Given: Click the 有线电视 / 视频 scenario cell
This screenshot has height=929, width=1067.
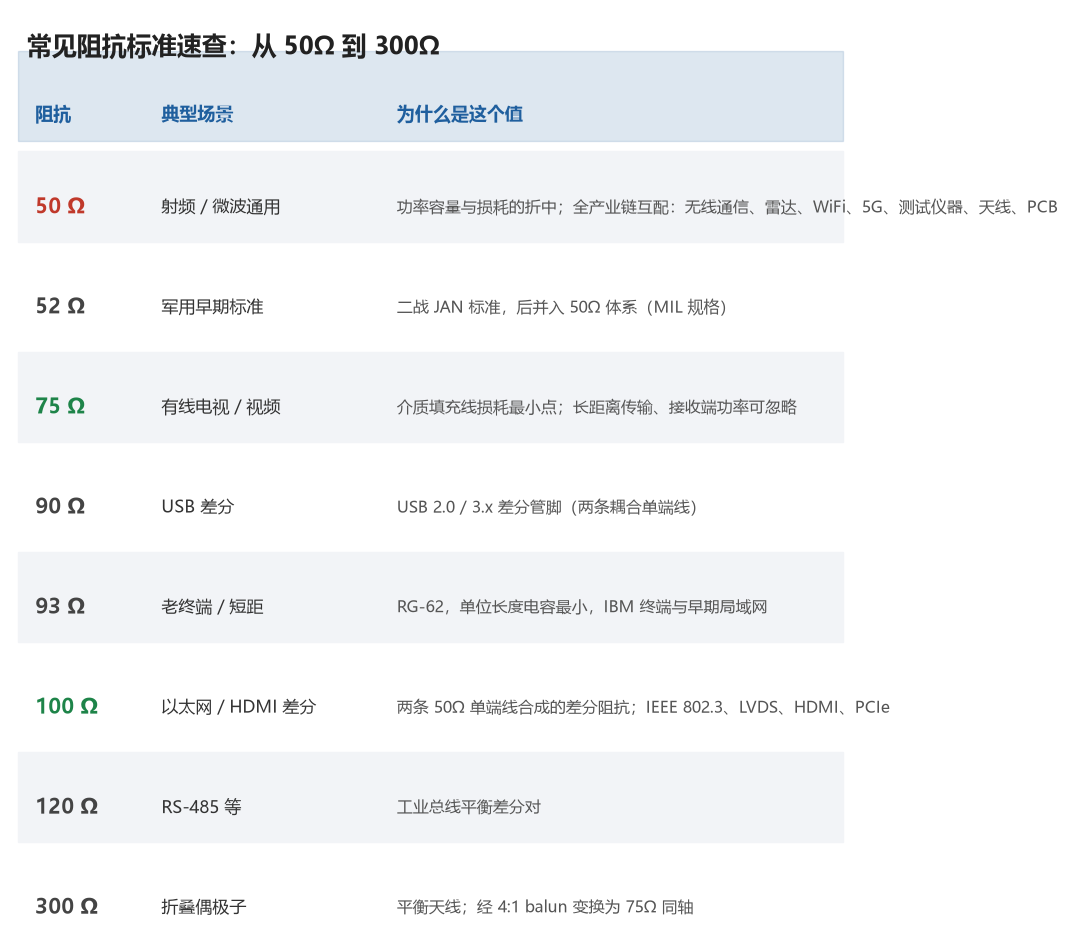Looking at the screenshot, I should click(220, 406).
